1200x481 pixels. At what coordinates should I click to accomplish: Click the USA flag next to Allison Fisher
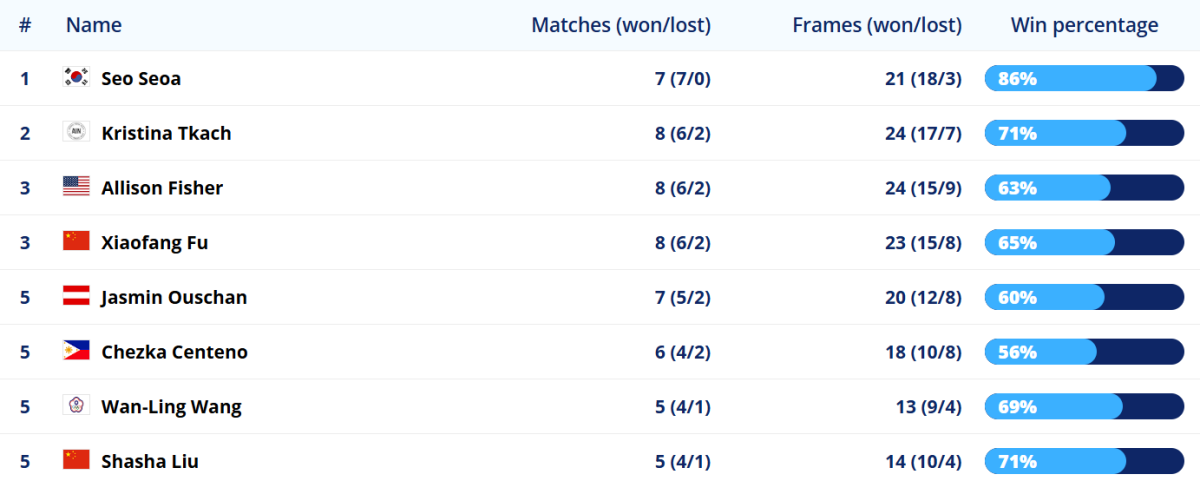click(76, 187)
